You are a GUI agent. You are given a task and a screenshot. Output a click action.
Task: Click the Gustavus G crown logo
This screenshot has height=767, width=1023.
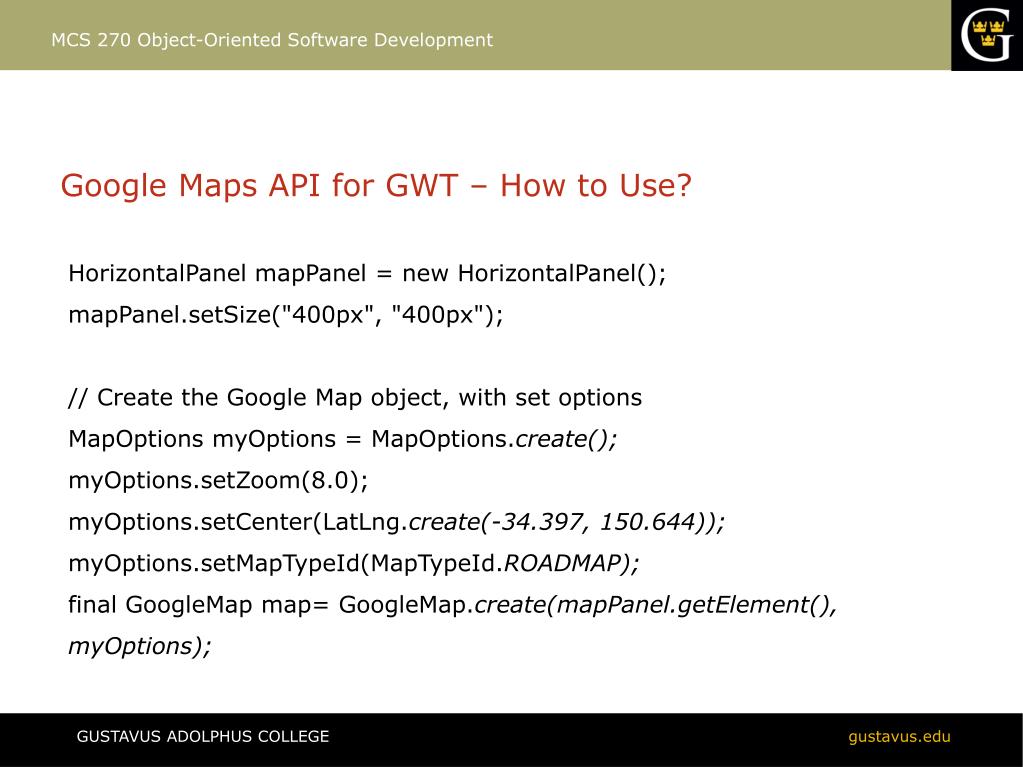point(986,35)
